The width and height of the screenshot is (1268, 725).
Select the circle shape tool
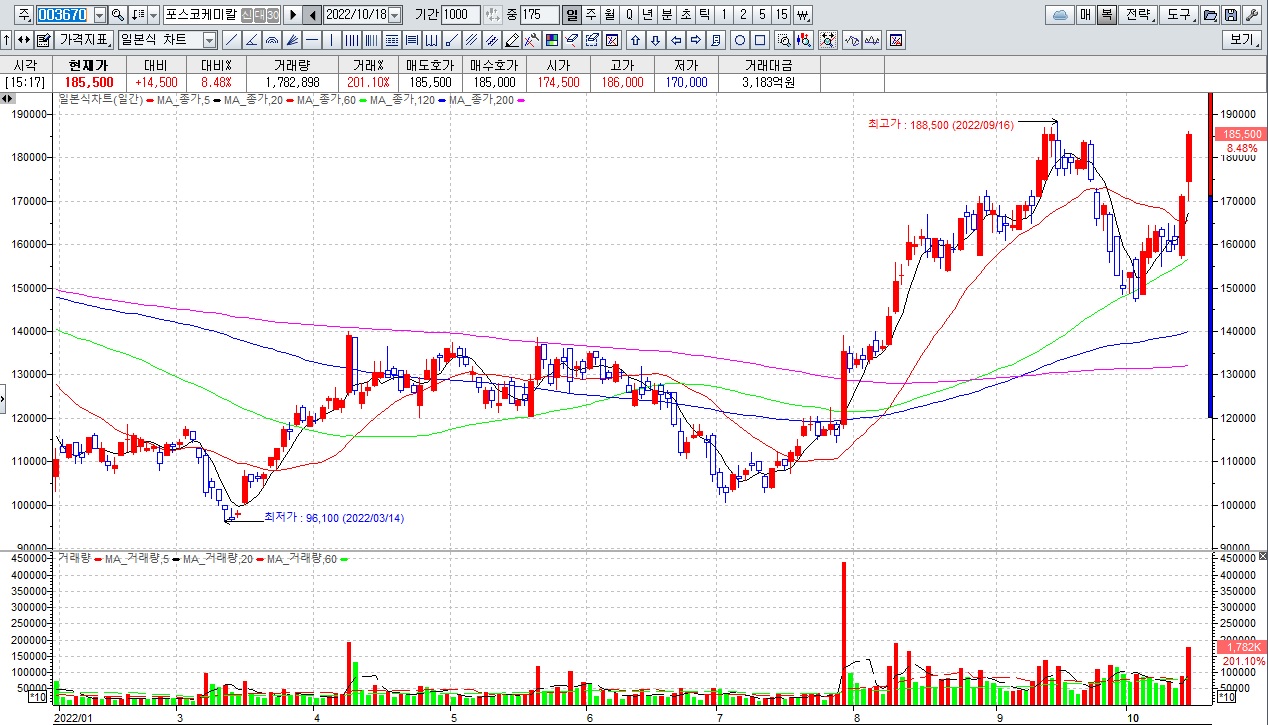coord(740,40)
